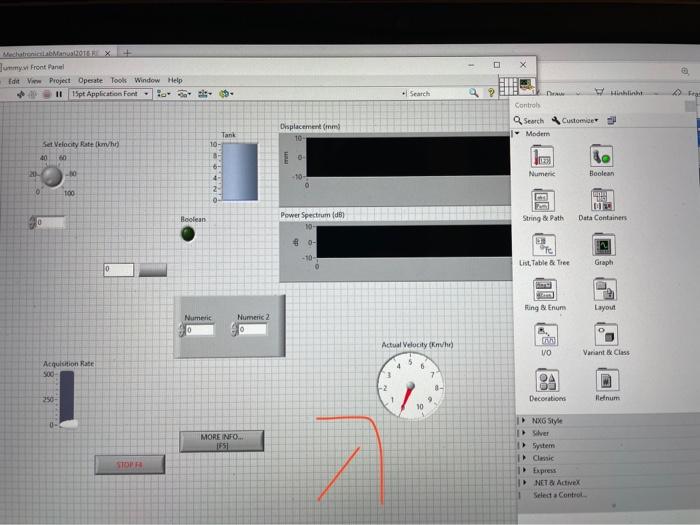
Task: Click the Displacement (mm) graph plot area
Action: (x=408, y=157)
